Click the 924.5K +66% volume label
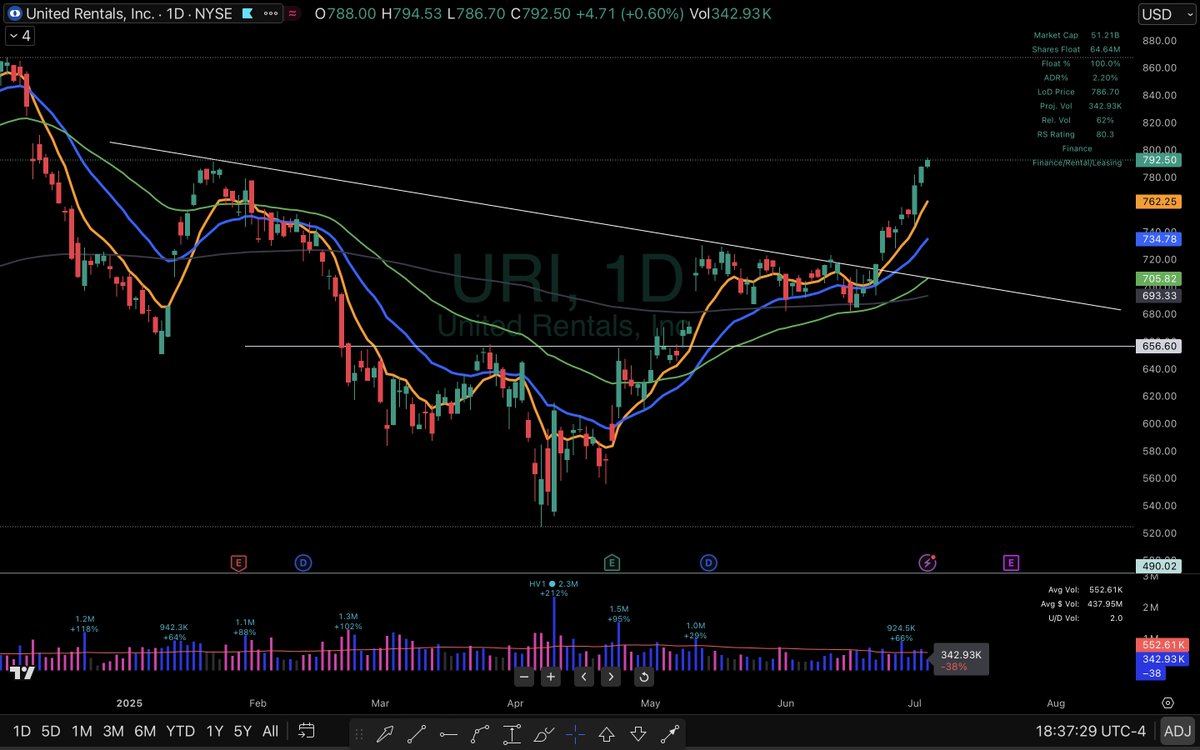1200x750 pixels. 902,632
